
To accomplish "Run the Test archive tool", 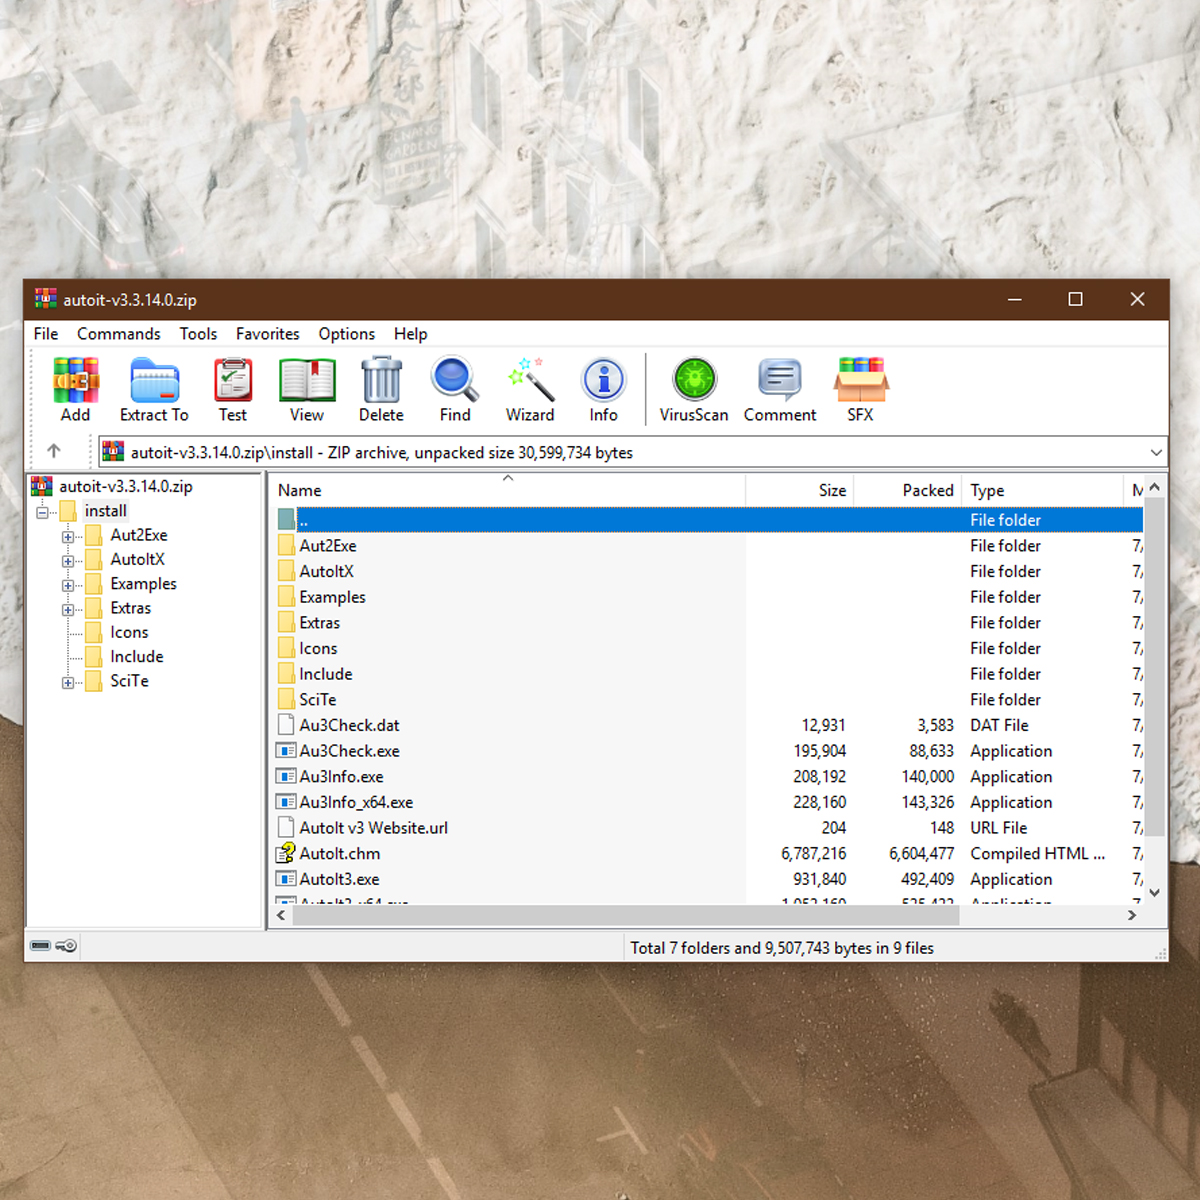I will [232, 389].
